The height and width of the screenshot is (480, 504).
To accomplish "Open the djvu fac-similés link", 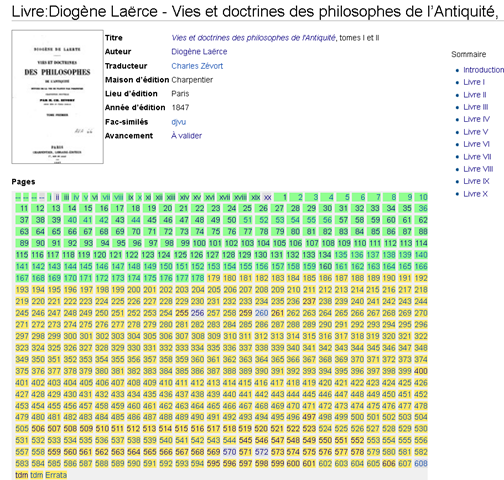I will click(x=179, y=122).
